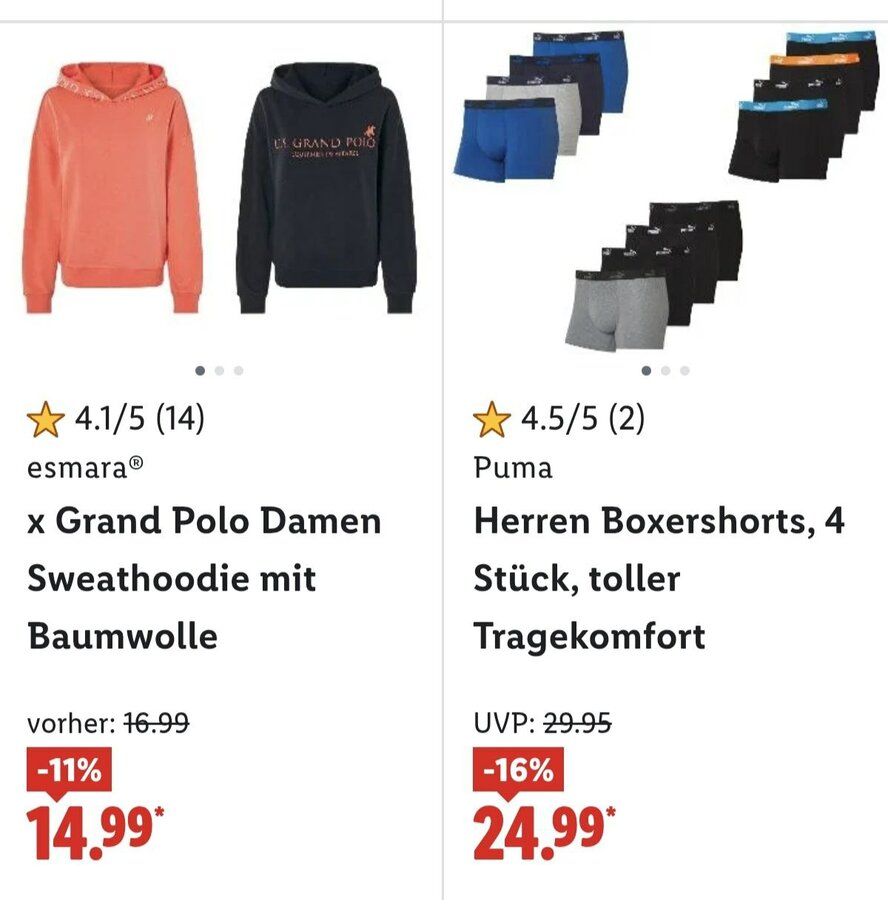View the black boxershorts pack with colored waistbands

pos(804,106)
